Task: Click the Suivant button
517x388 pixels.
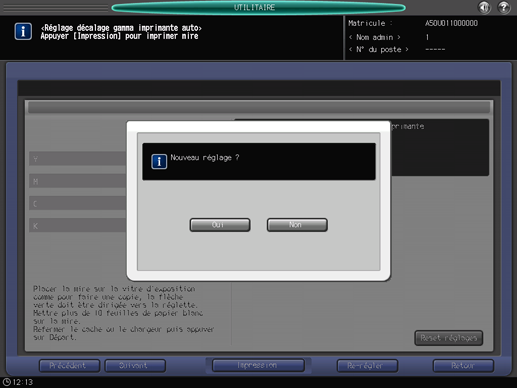Action: (x=135, y=366)
